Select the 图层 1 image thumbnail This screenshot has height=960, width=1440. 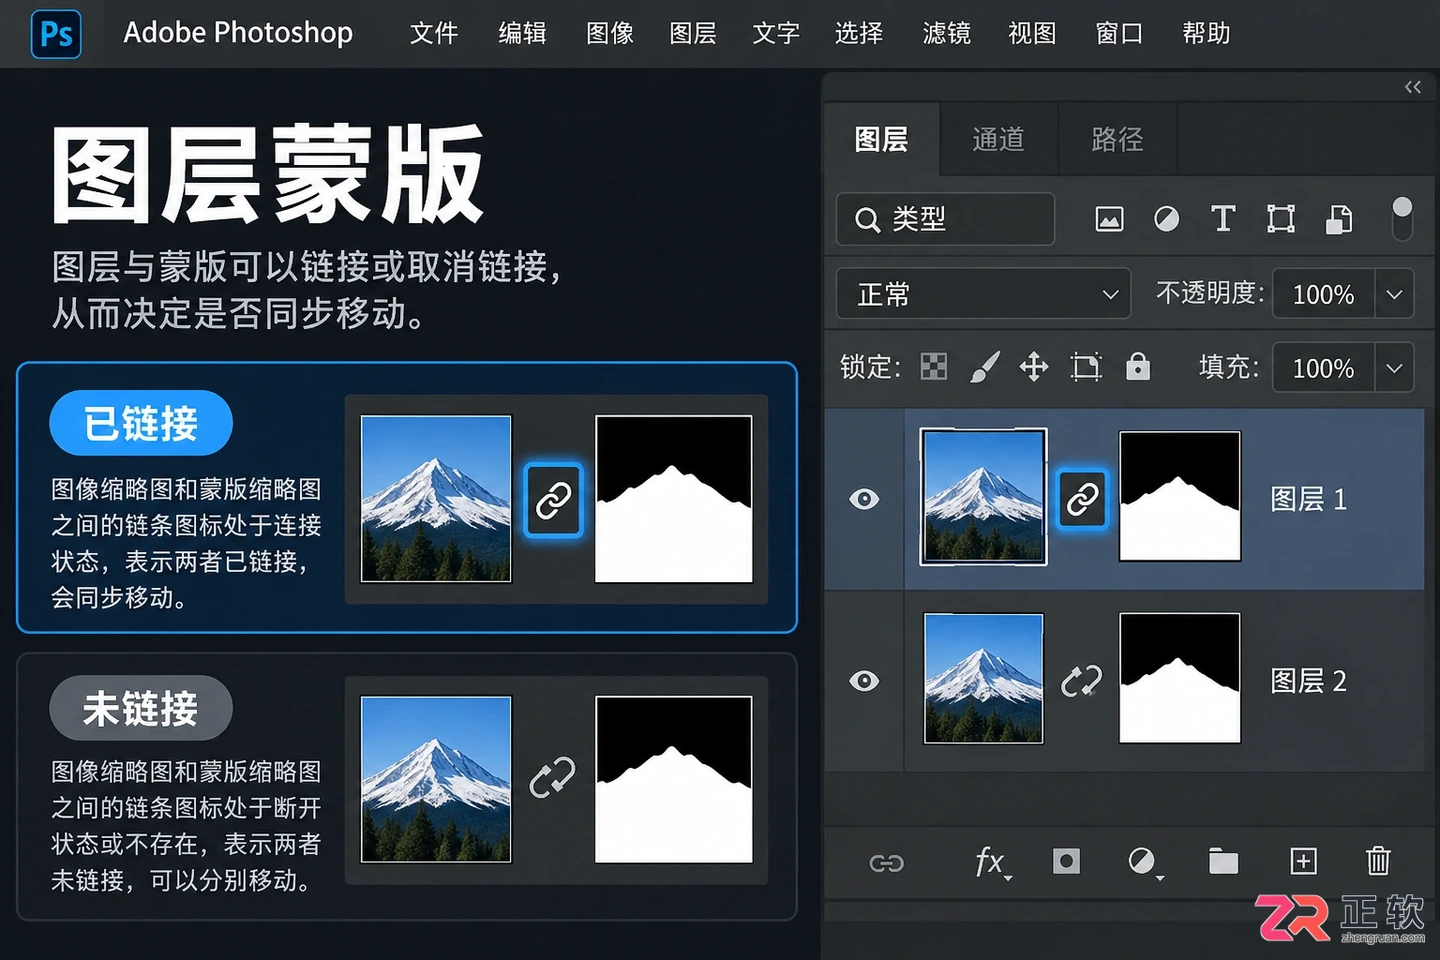(x=983, y=497)
